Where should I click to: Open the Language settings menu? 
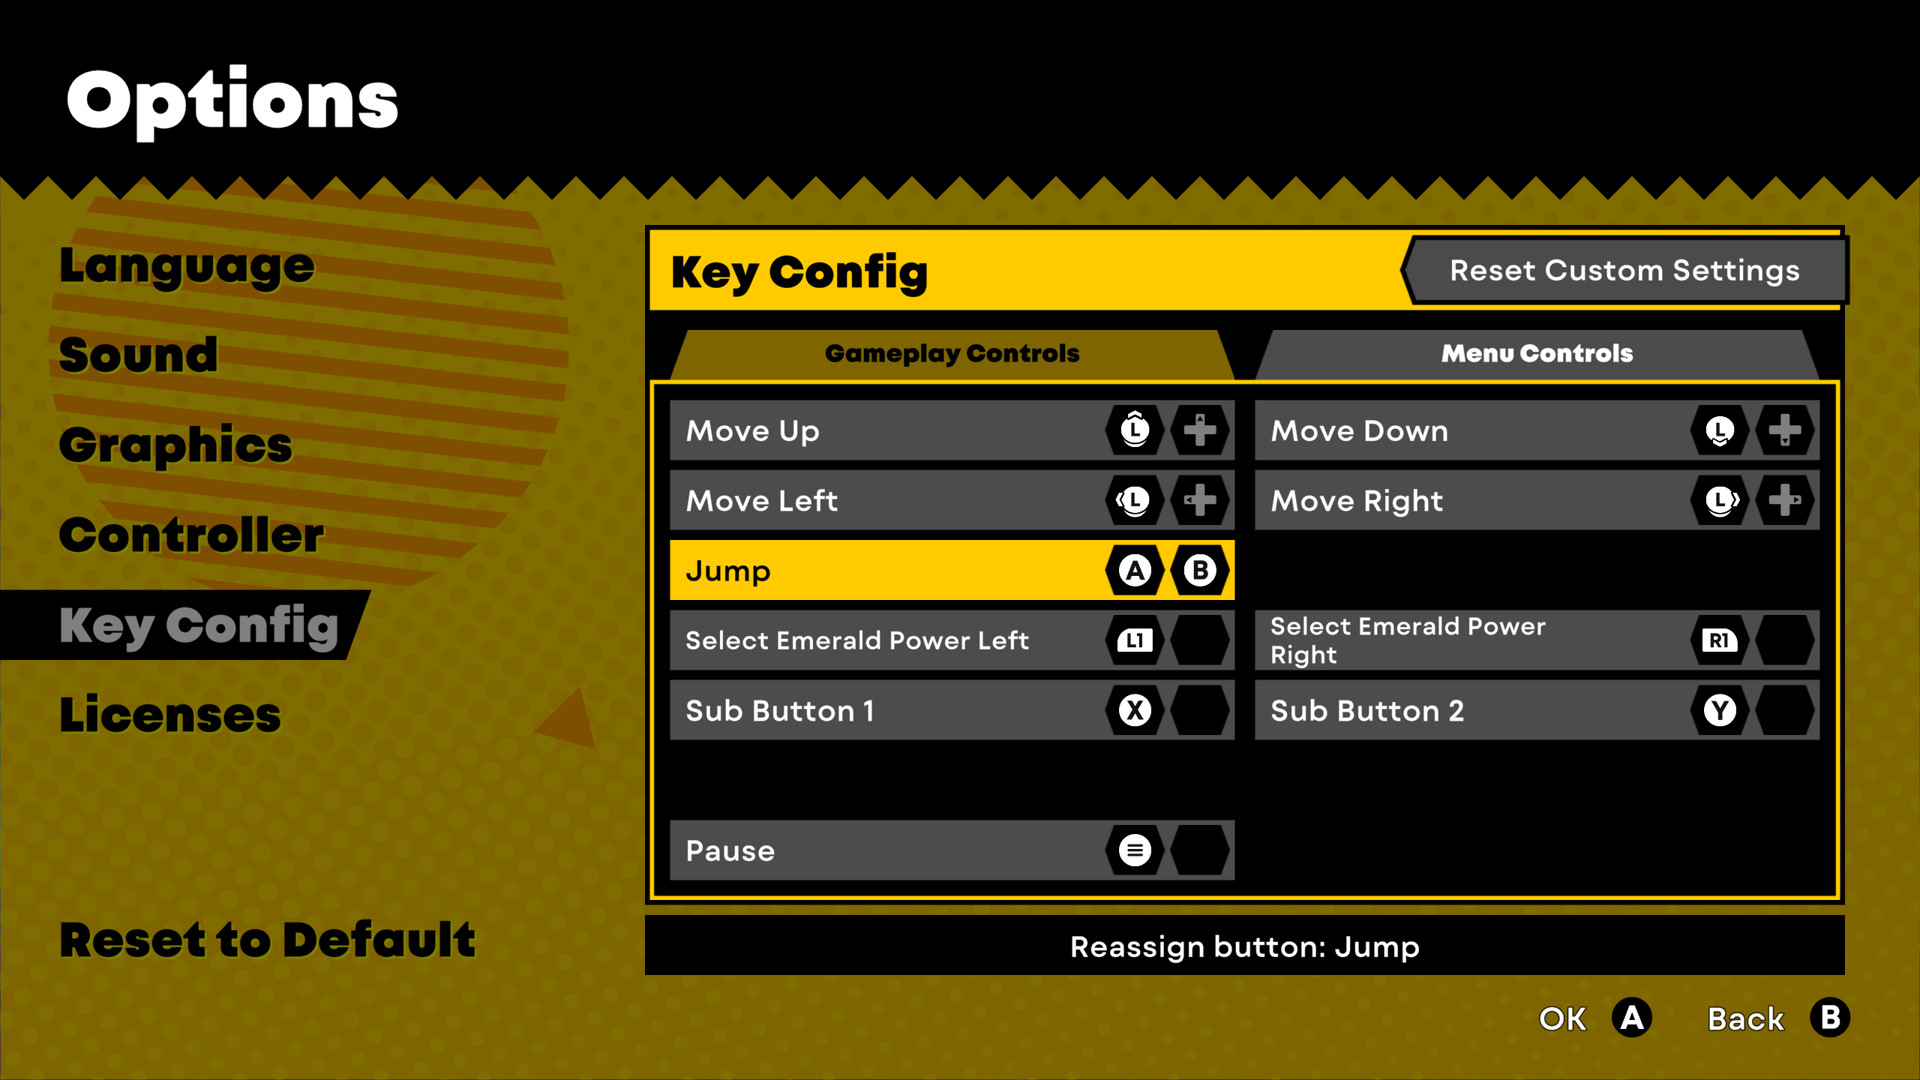pos(187,264)
